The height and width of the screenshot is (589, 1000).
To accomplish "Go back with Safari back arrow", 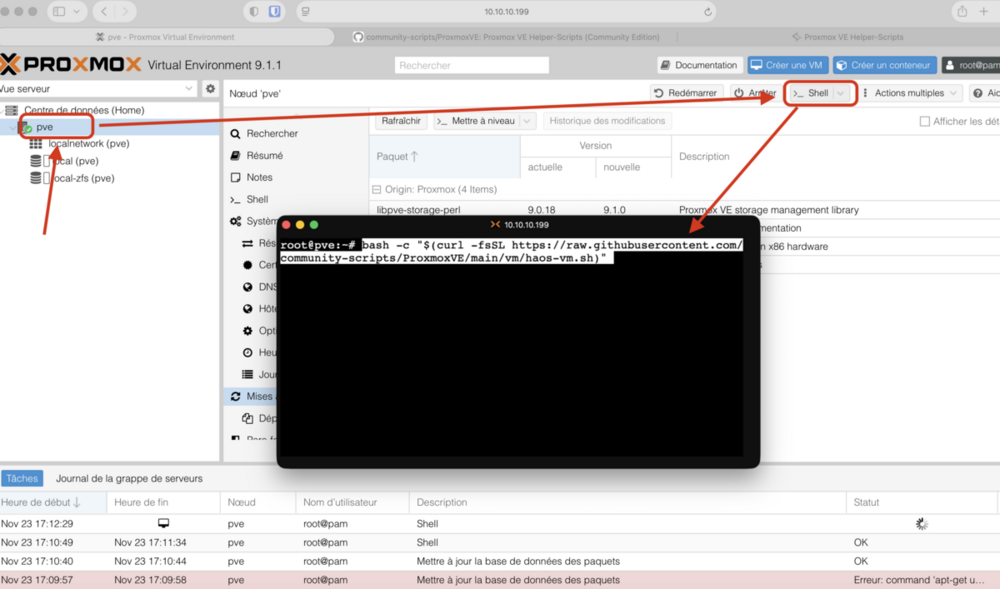I will (x=104, y=11).
